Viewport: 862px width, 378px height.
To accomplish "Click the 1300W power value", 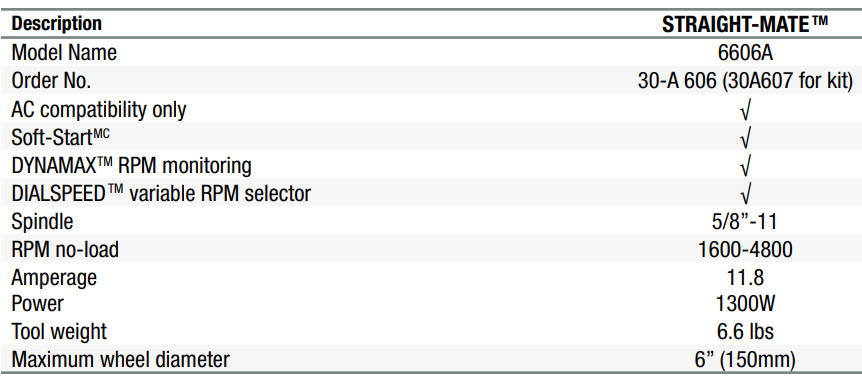I will click(745, 304).
